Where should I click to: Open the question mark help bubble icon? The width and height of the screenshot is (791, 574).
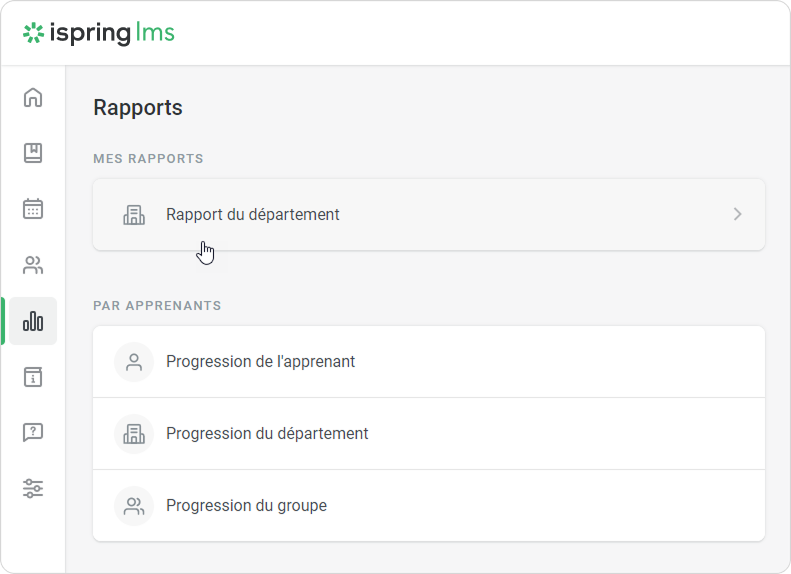pos(33,433)
